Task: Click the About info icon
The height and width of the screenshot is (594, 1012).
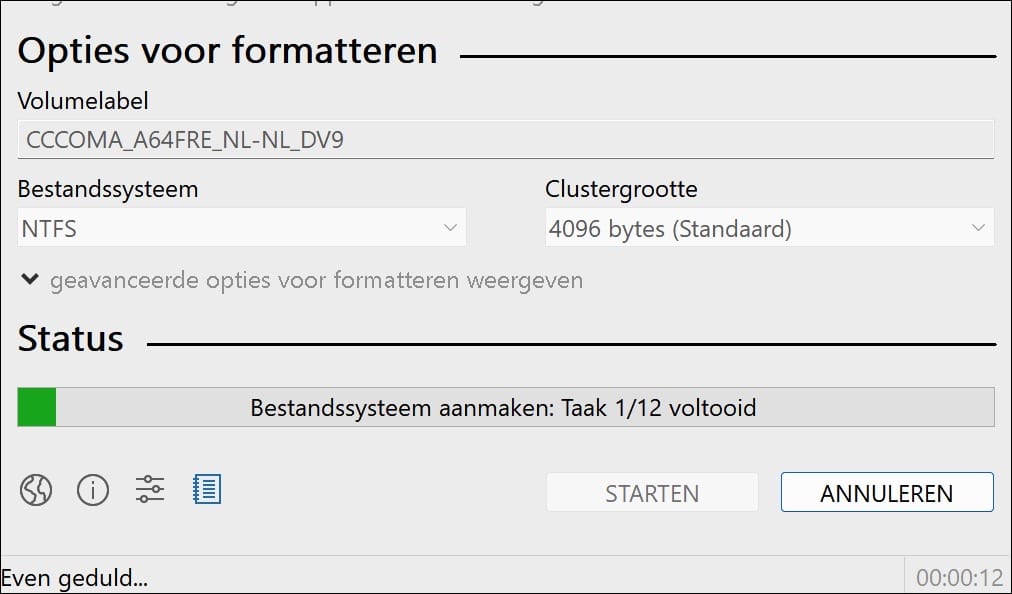Action: click(93, 490)
